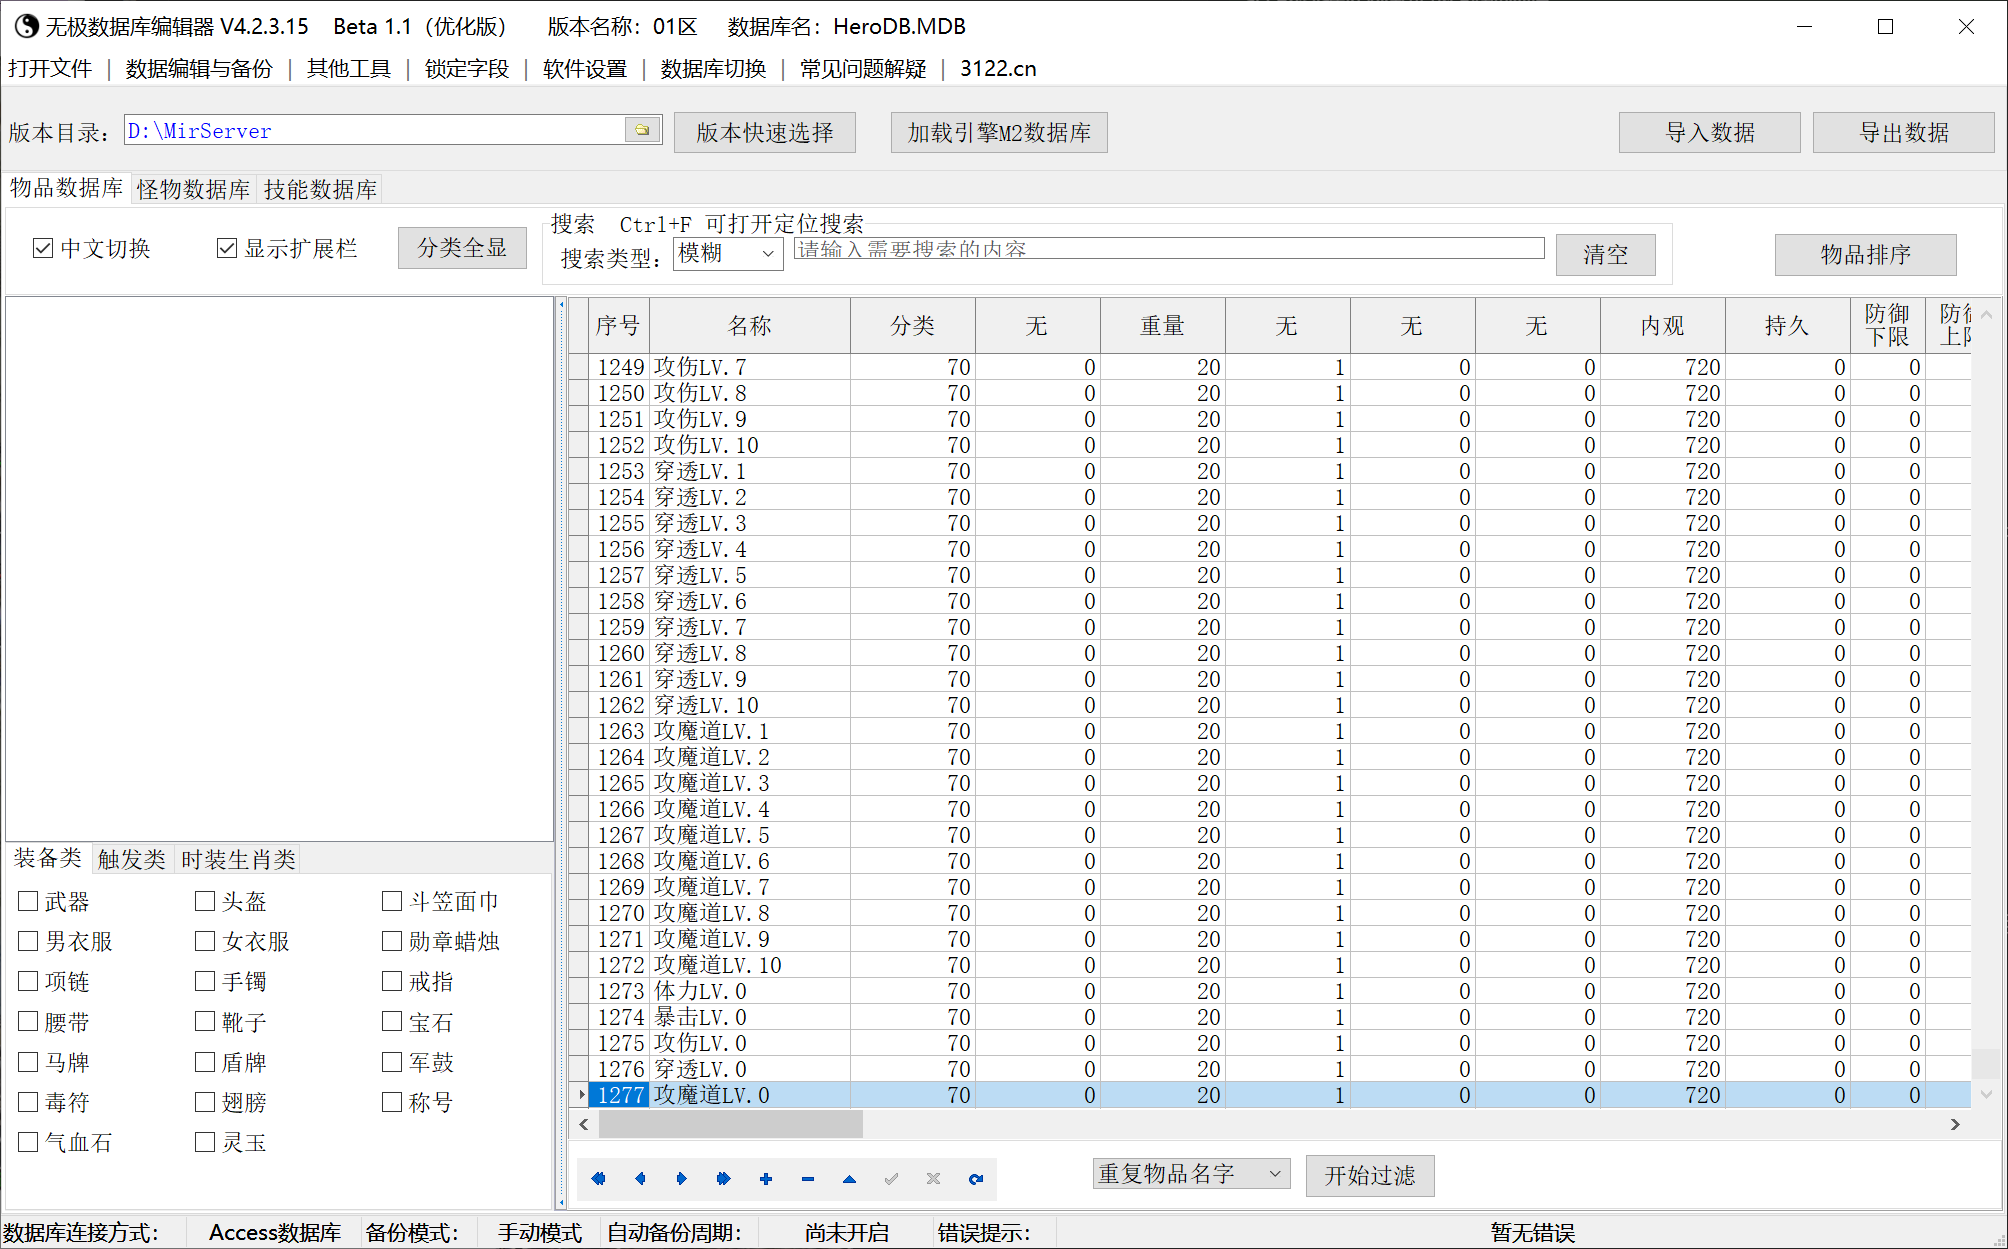Click the 开始过滤 button
Viewport: 2008px width, 1249px height.
pyautogui.click(x=1370, y=1175)
